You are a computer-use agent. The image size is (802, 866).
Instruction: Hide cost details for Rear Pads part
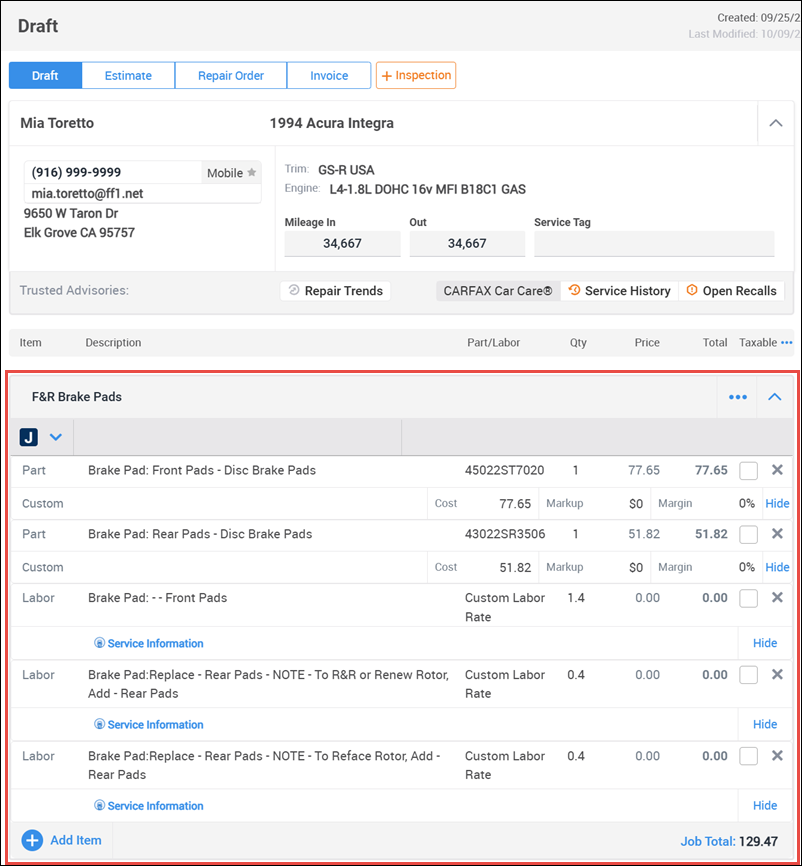[777, 567]
